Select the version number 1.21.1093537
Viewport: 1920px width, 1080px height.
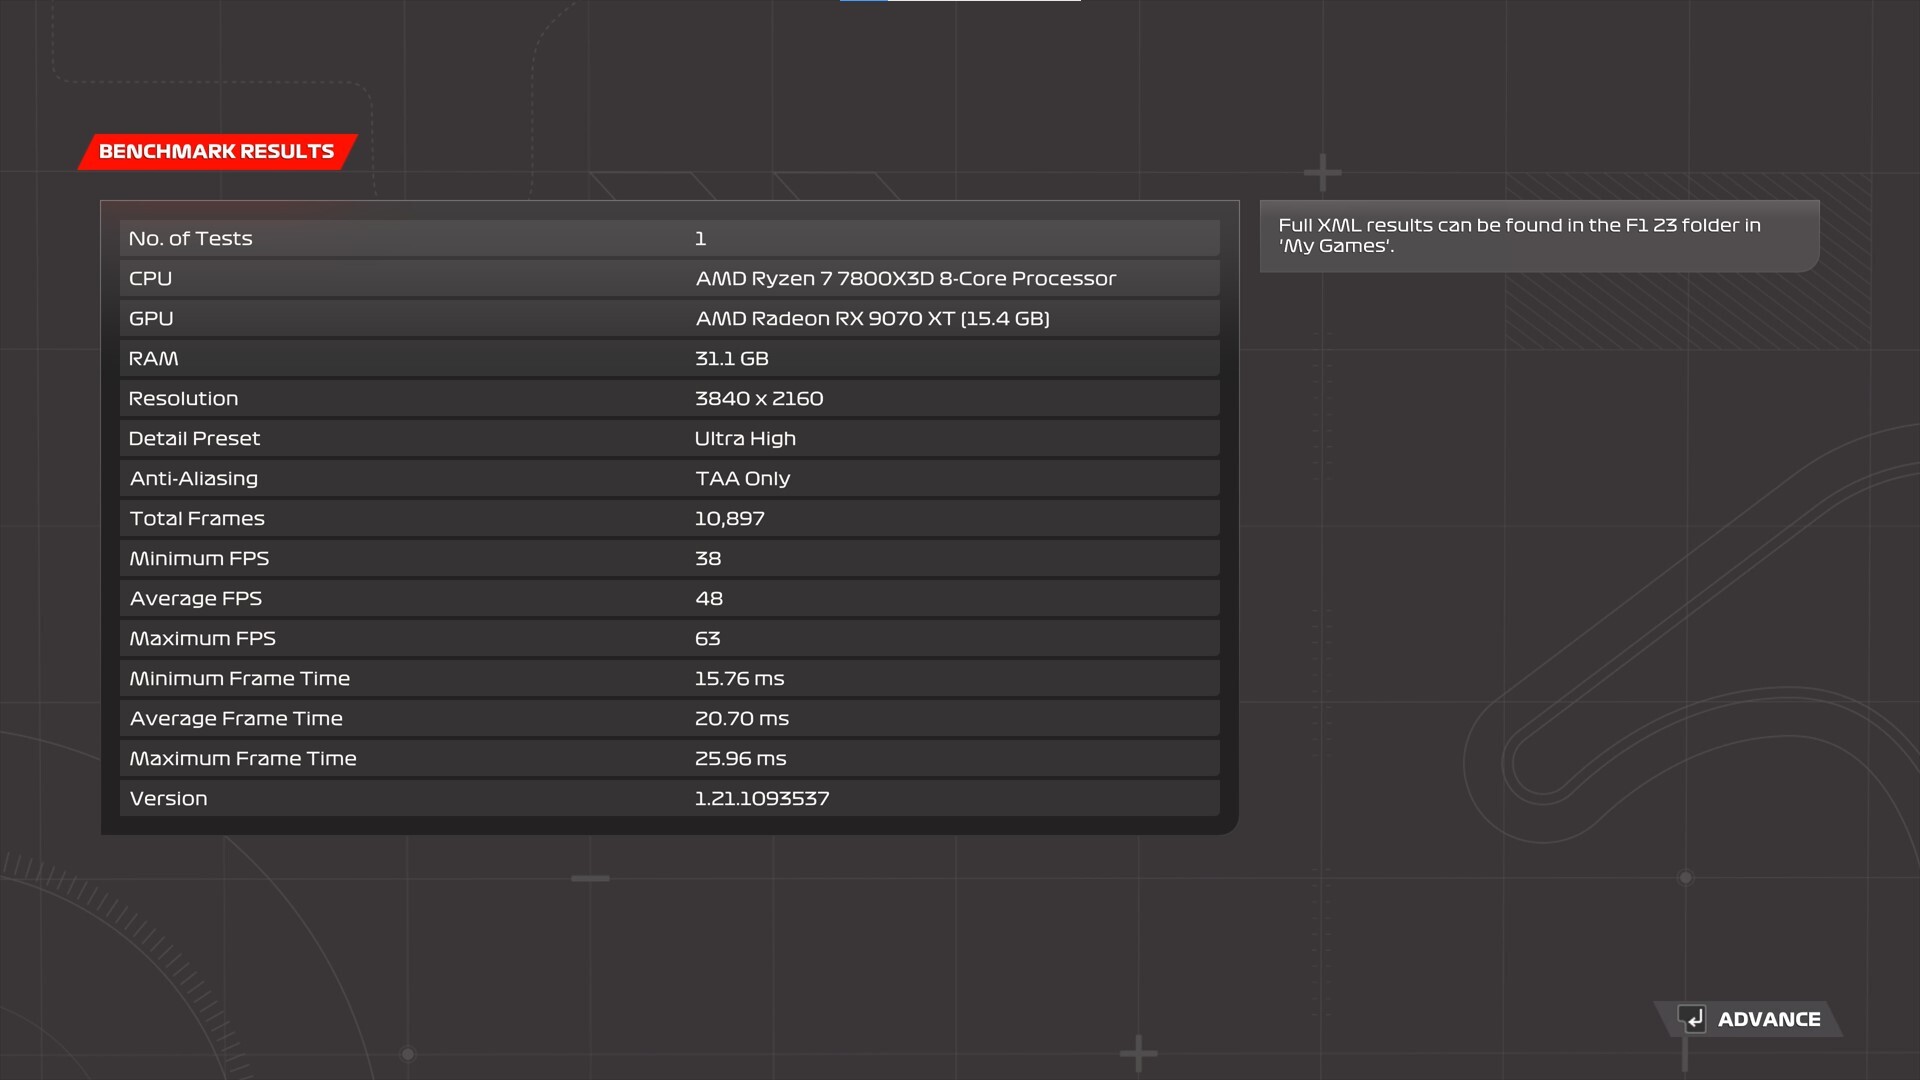click(762, 799)
